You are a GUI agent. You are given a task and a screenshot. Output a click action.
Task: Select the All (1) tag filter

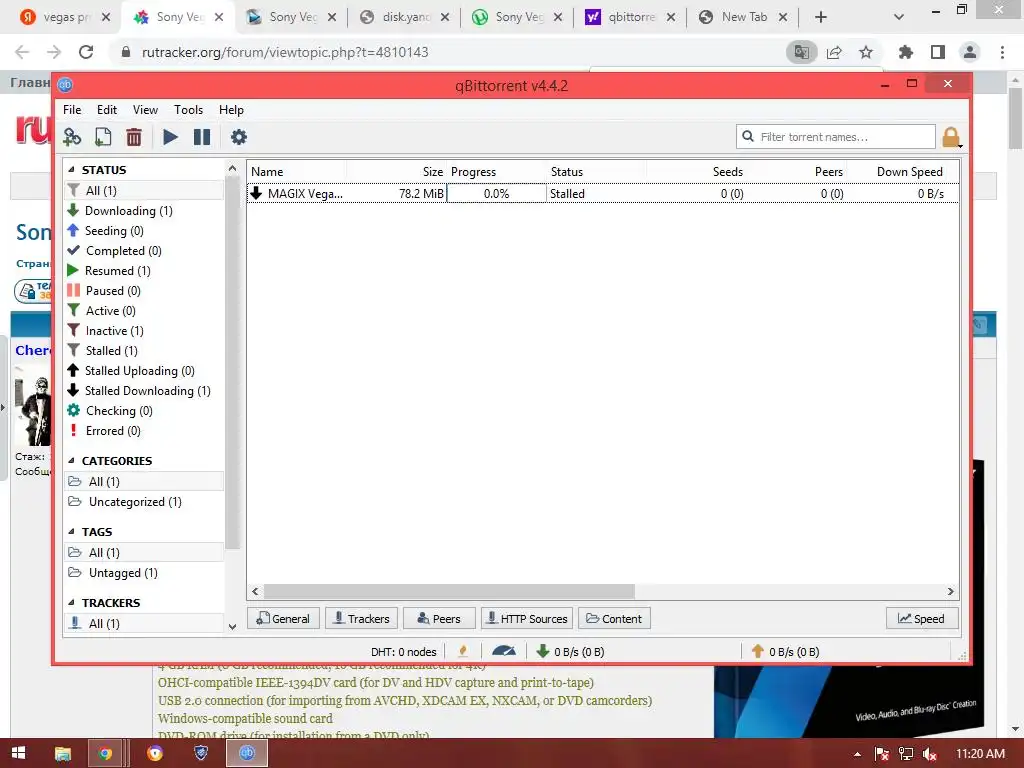coord(144,552)
